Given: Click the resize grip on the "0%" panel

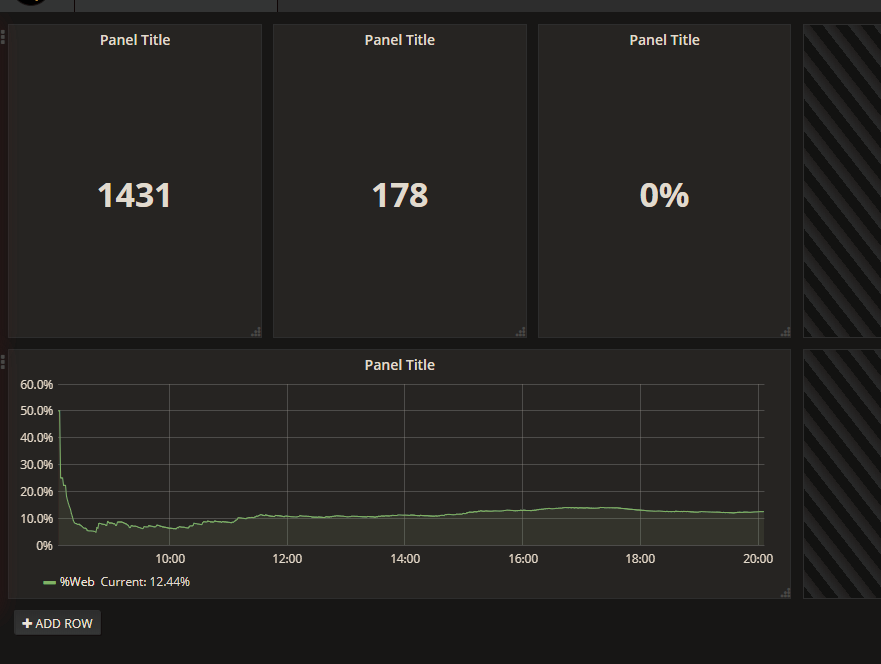Looking at the screenshot, I should point(786,330).
